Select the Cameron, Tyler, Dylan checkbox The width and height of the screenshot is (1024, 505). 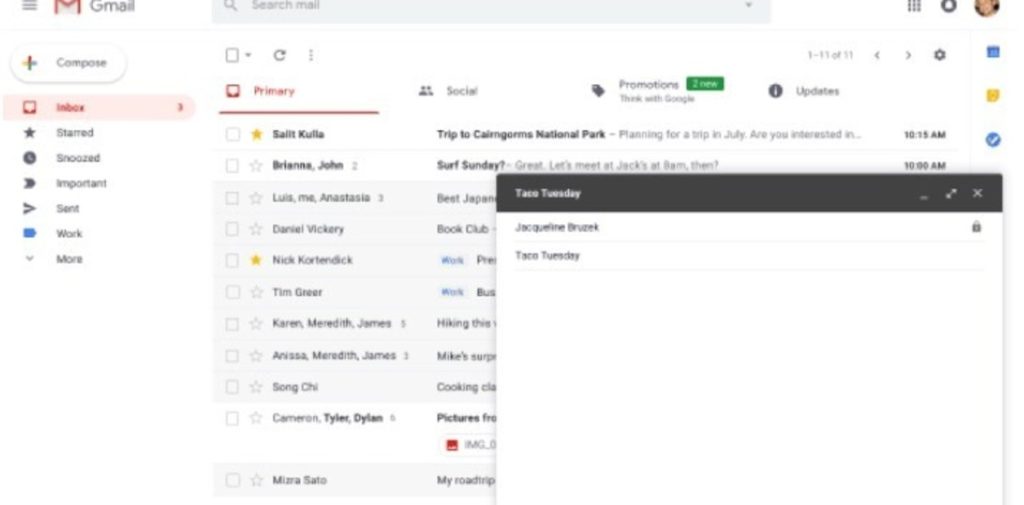pyautogui.click(x=232, y=418)
